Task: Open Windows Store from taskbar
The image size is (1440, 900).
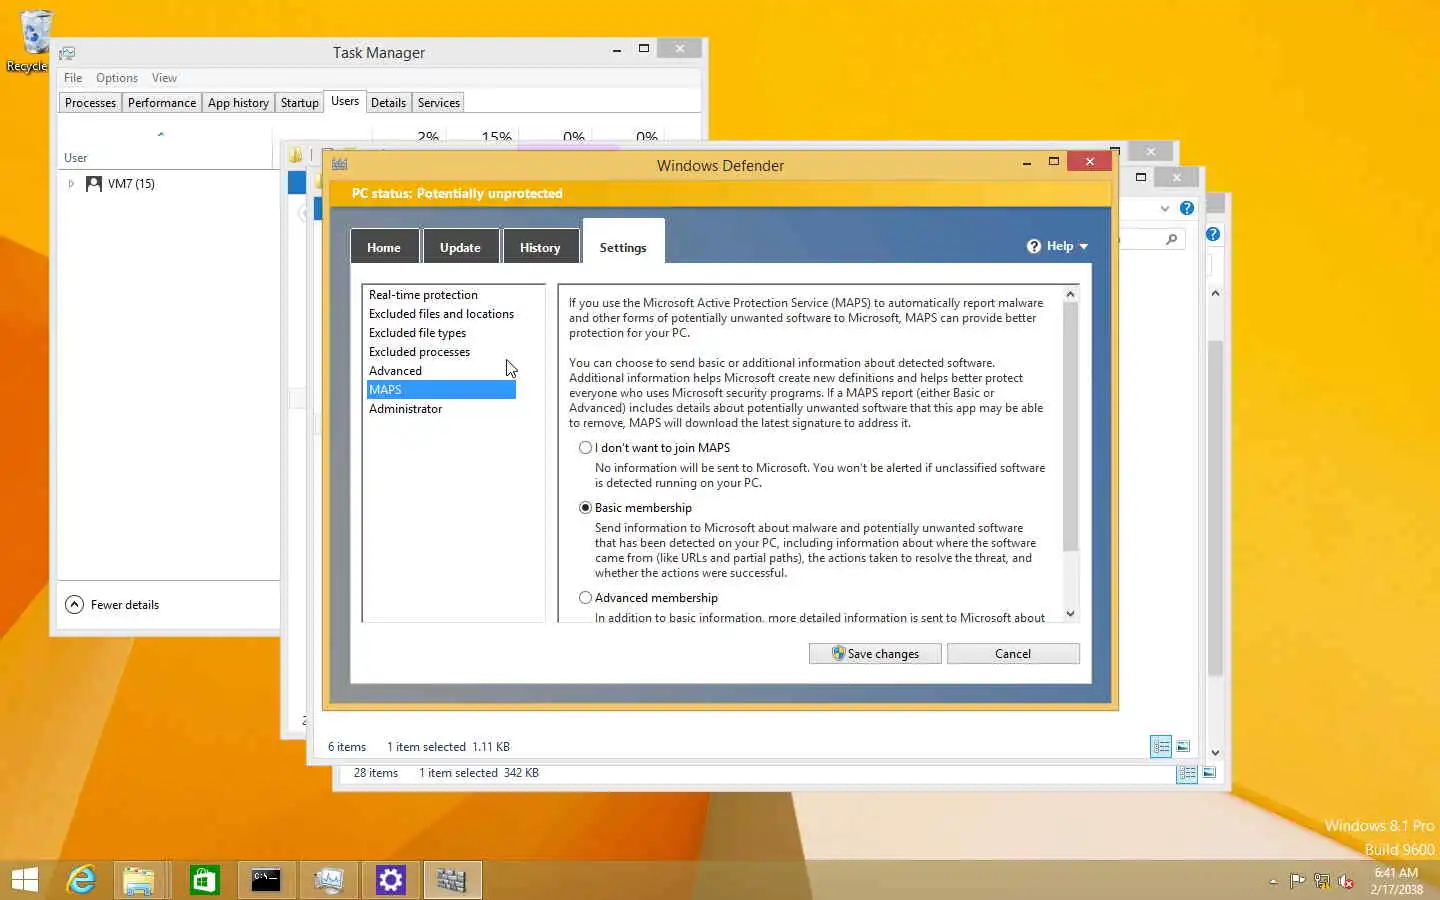Action: click(204, 880)
